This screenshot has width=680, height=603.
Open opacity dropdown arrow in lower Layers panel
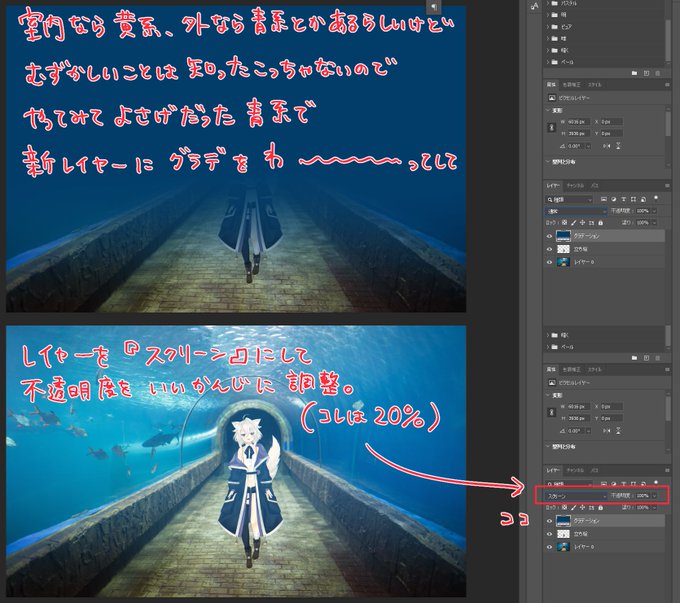pos(654,495)
